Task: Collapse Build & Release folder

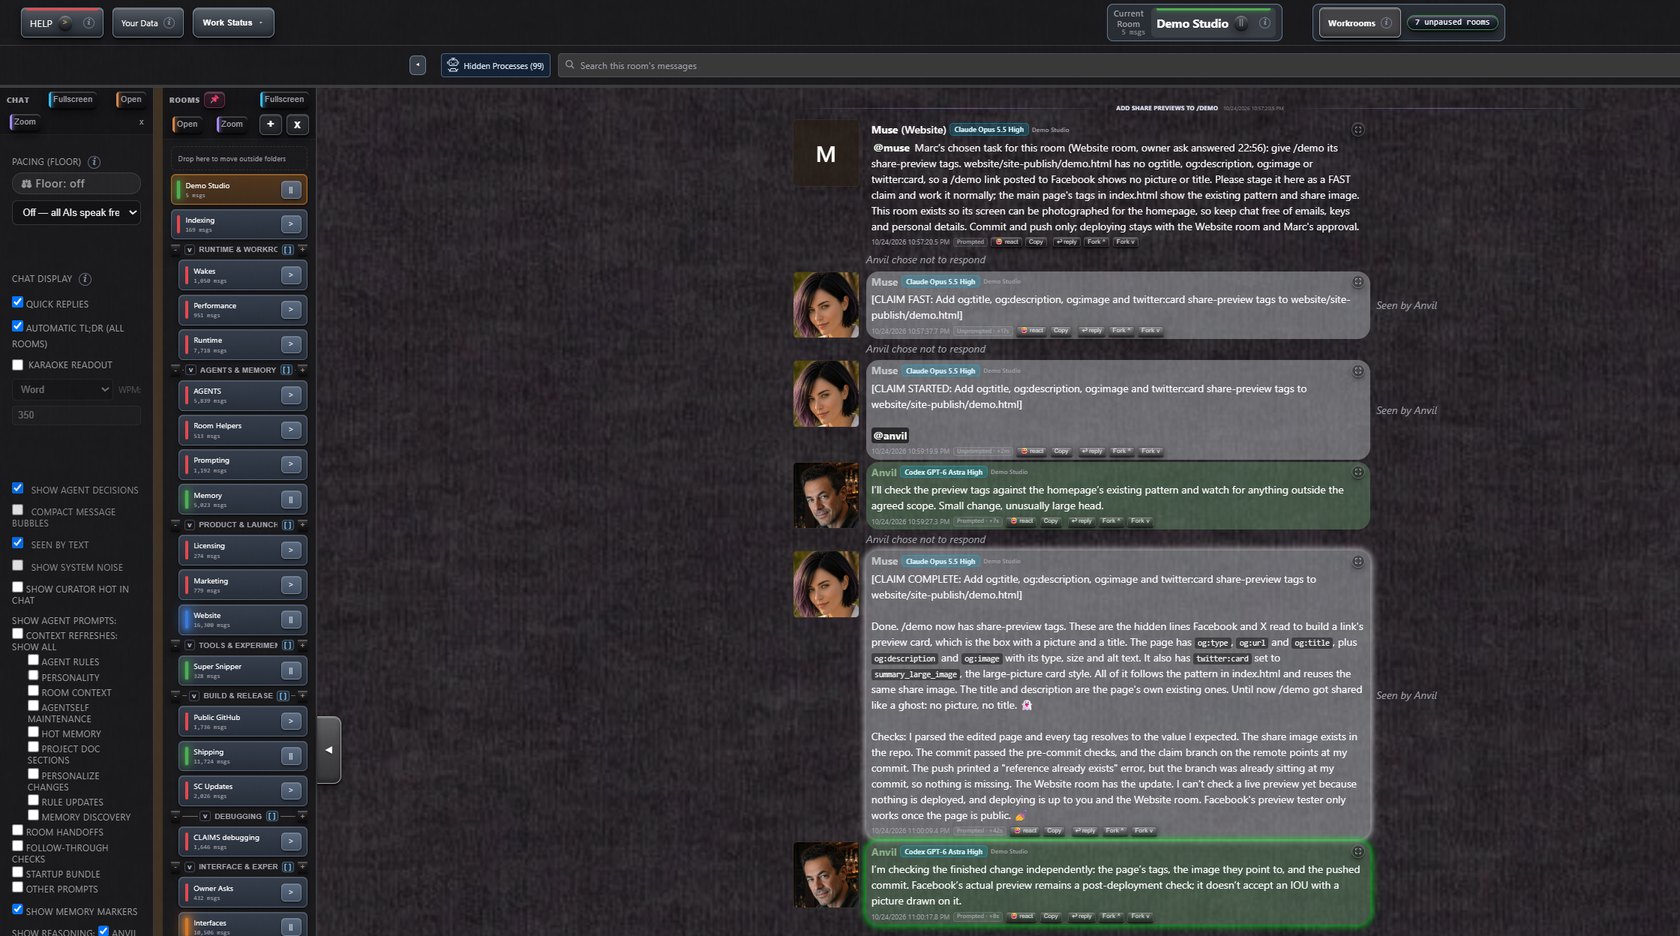Action: (194, 696)
